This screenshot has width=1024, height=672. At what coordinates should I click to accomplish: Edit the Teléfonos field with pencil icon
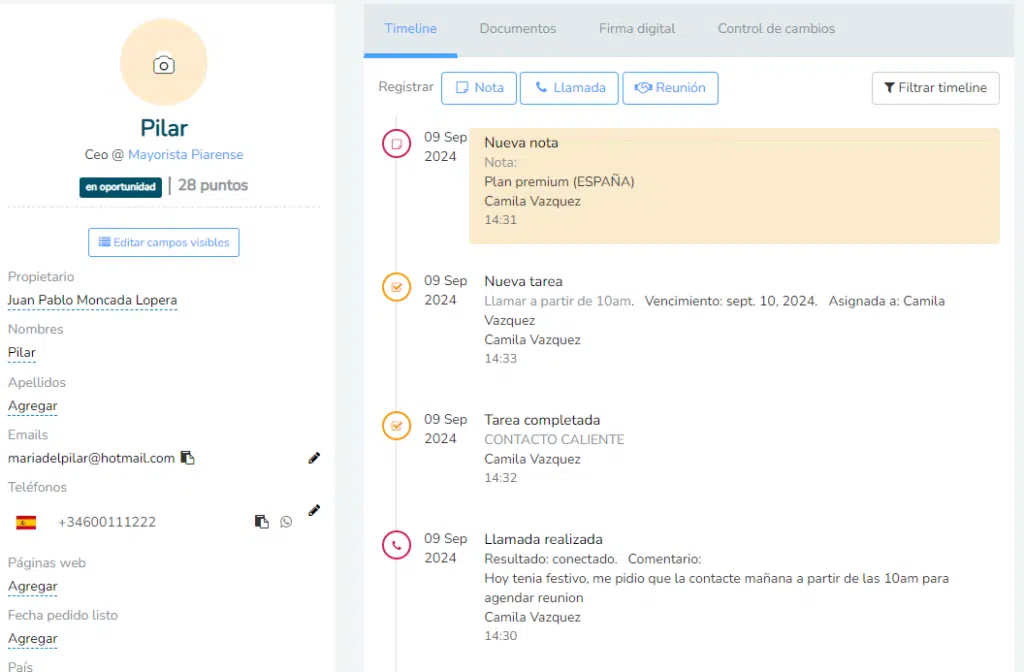[x=314, y=510]
